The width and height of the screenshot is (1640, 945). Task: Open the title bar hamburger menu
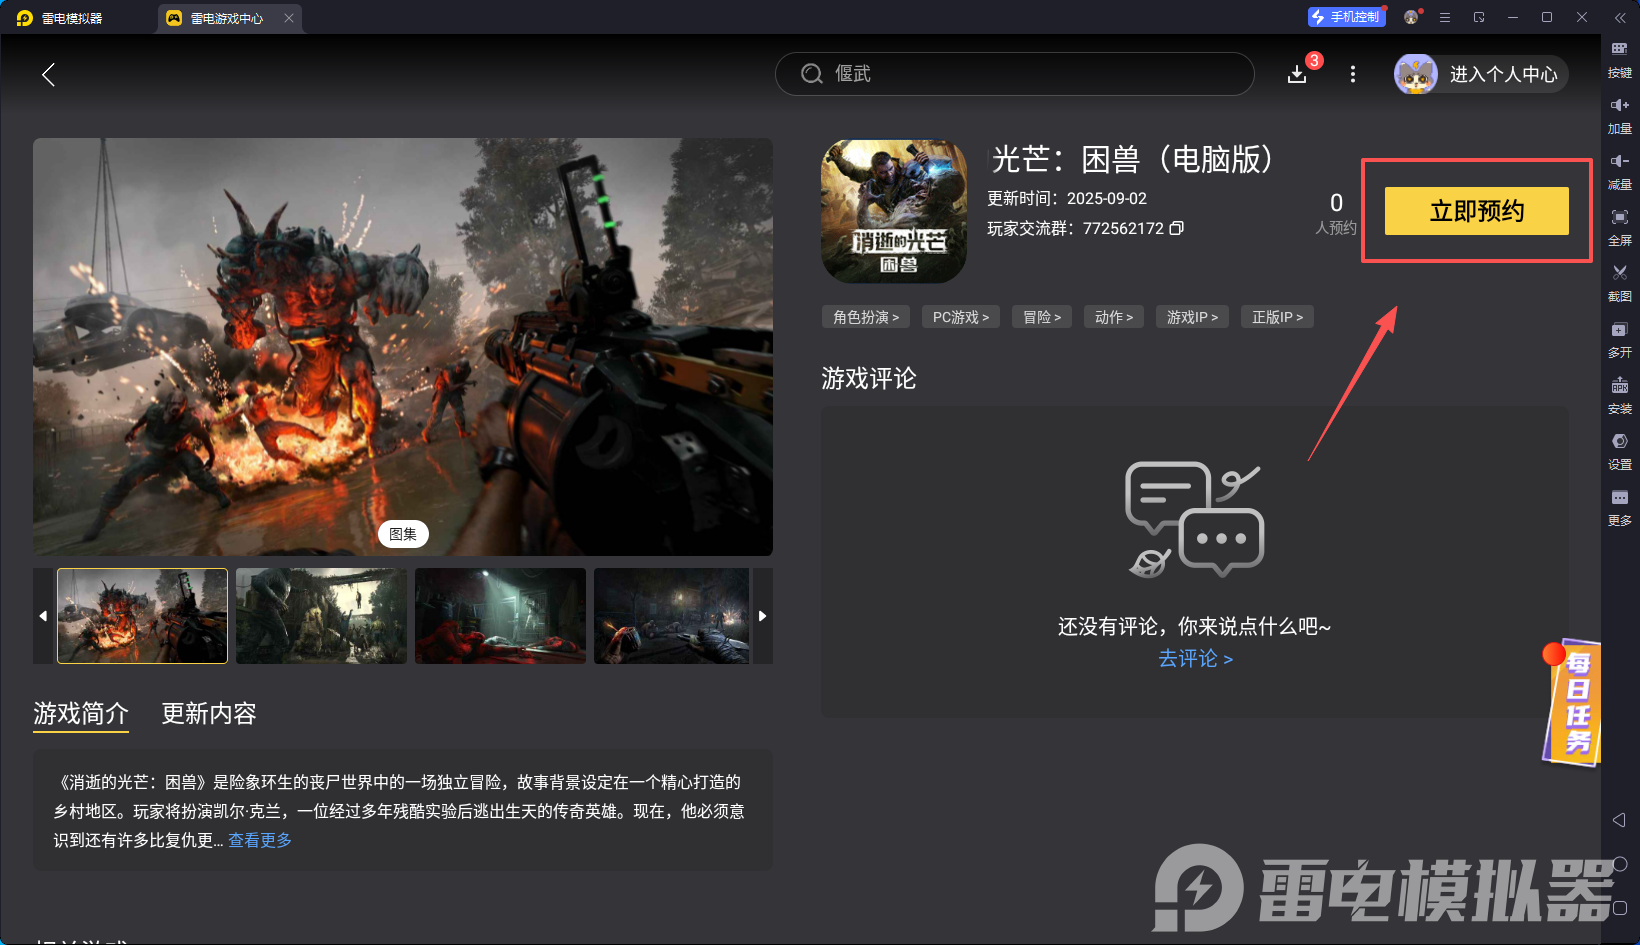pos(1445,17)
